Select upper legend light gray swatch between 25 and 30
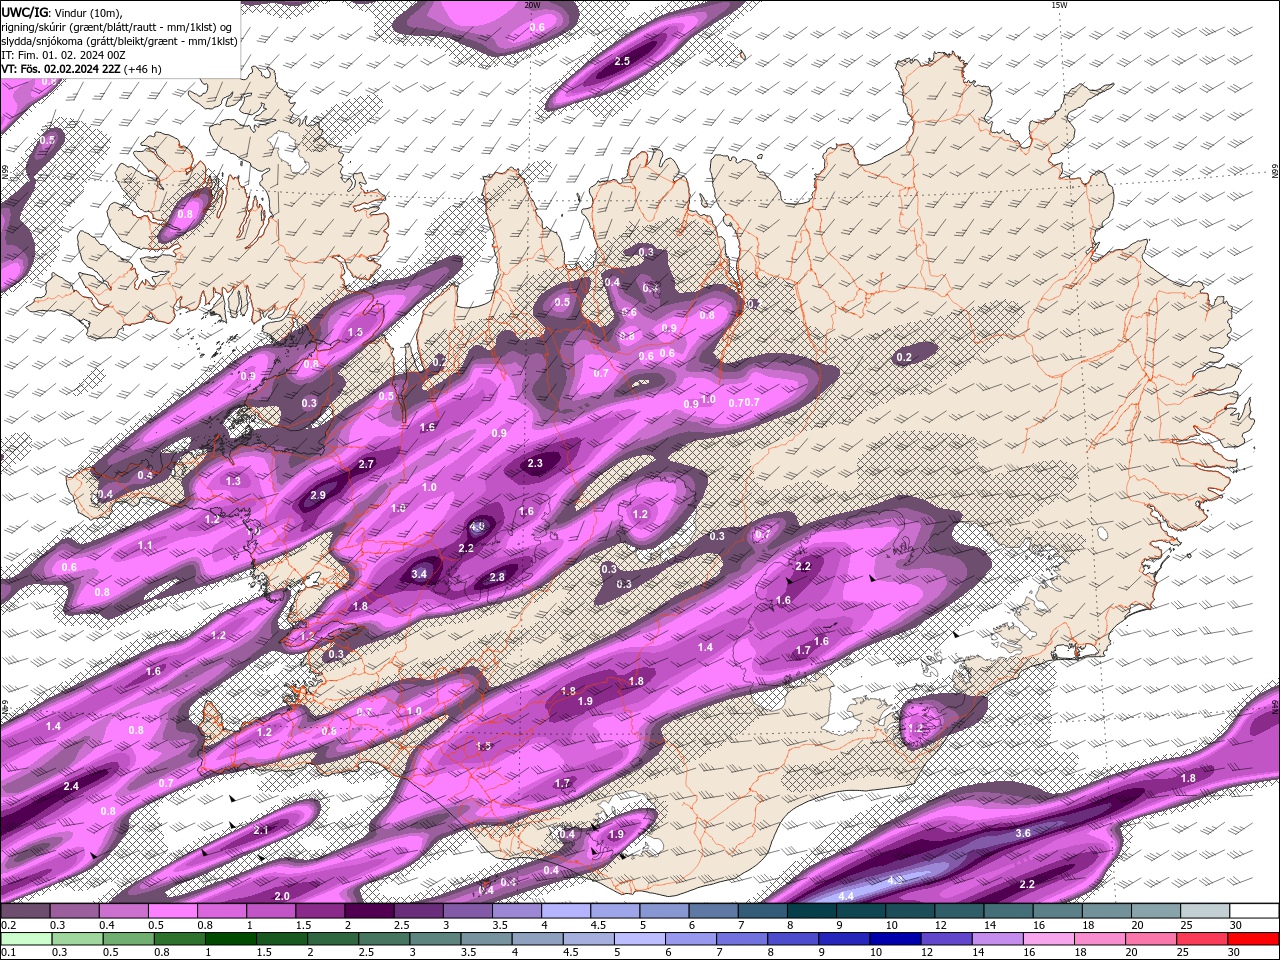Screen dimensions: 1280x960 (x=1204, y=911)
